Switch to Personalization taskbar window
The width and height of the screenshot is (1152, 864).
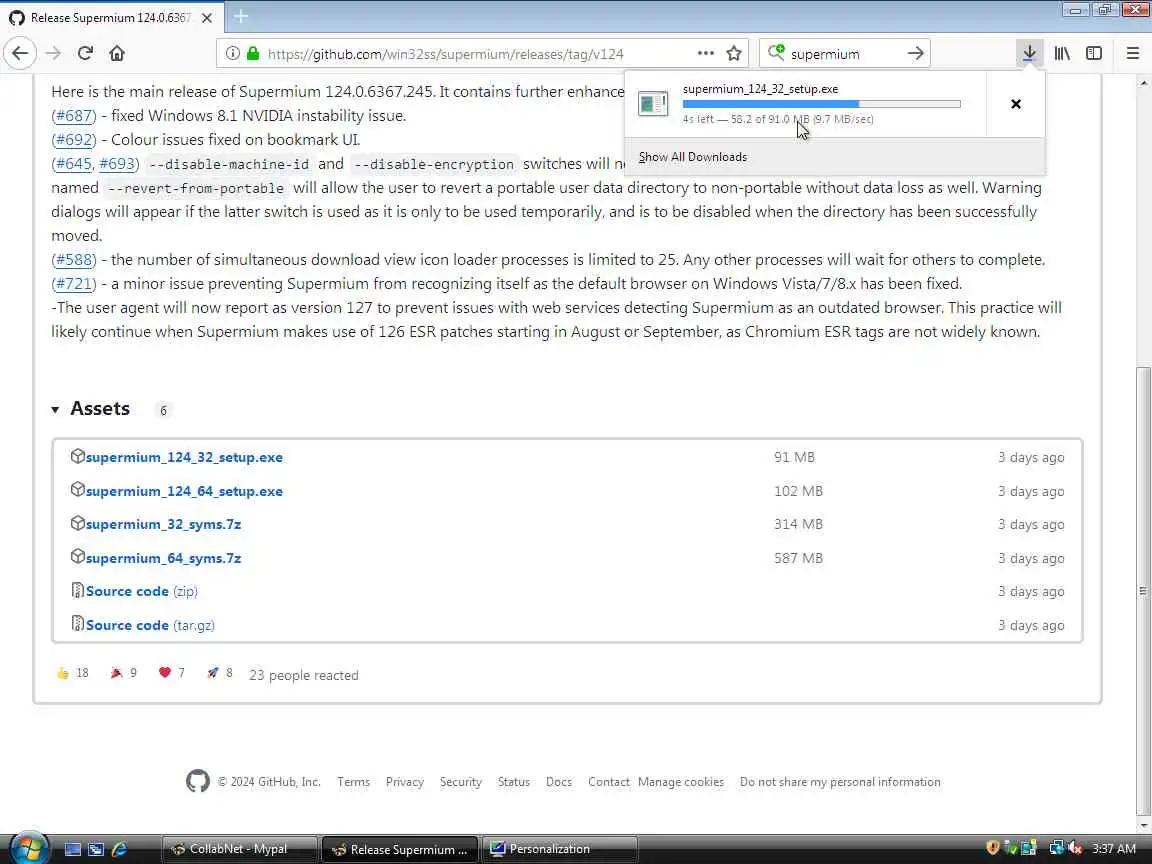(x=559, y=849)
